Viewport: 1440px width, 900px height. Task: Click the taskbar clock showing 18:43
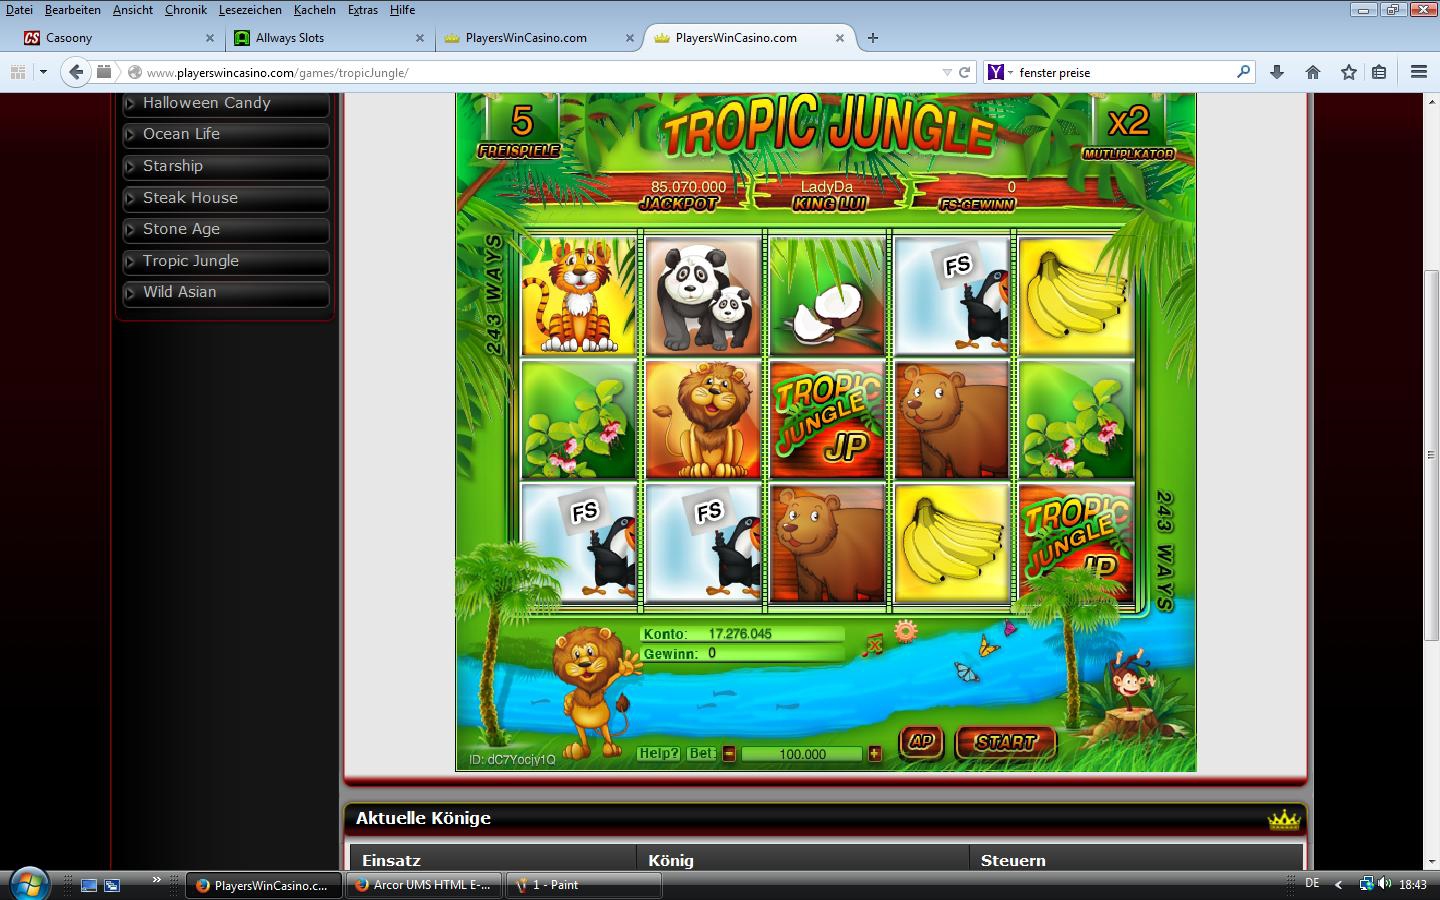(x=1412, y=885)
